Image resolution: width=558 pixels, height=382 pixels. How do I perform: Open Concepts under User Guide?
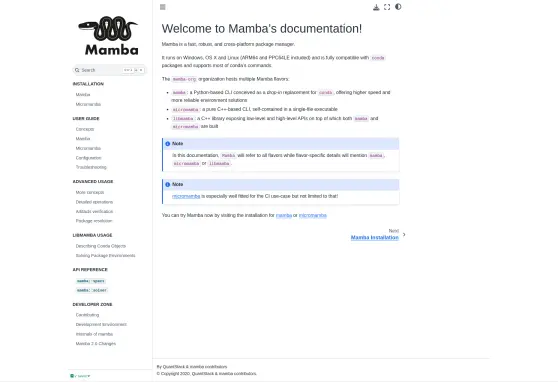pyautogui.click(x=85, y=129)
